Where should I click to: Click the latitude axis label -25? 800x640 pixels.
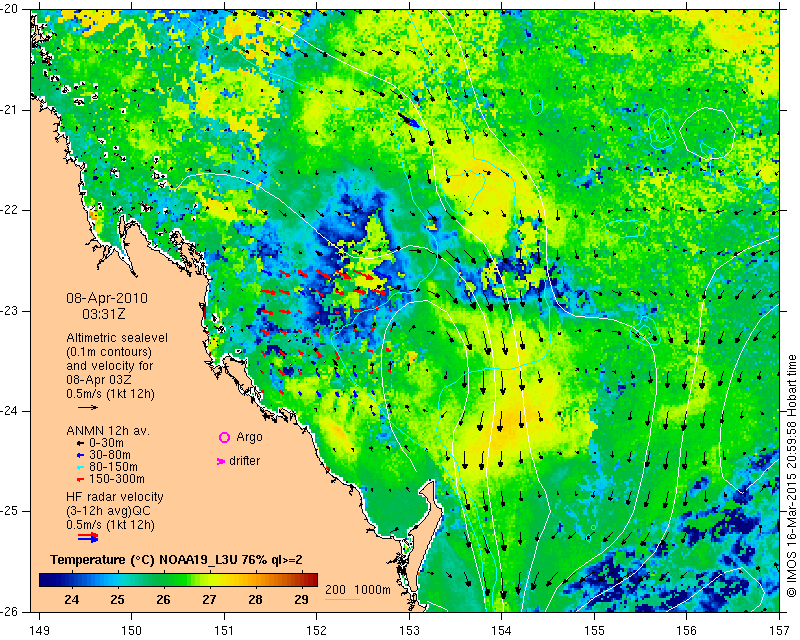9,511
